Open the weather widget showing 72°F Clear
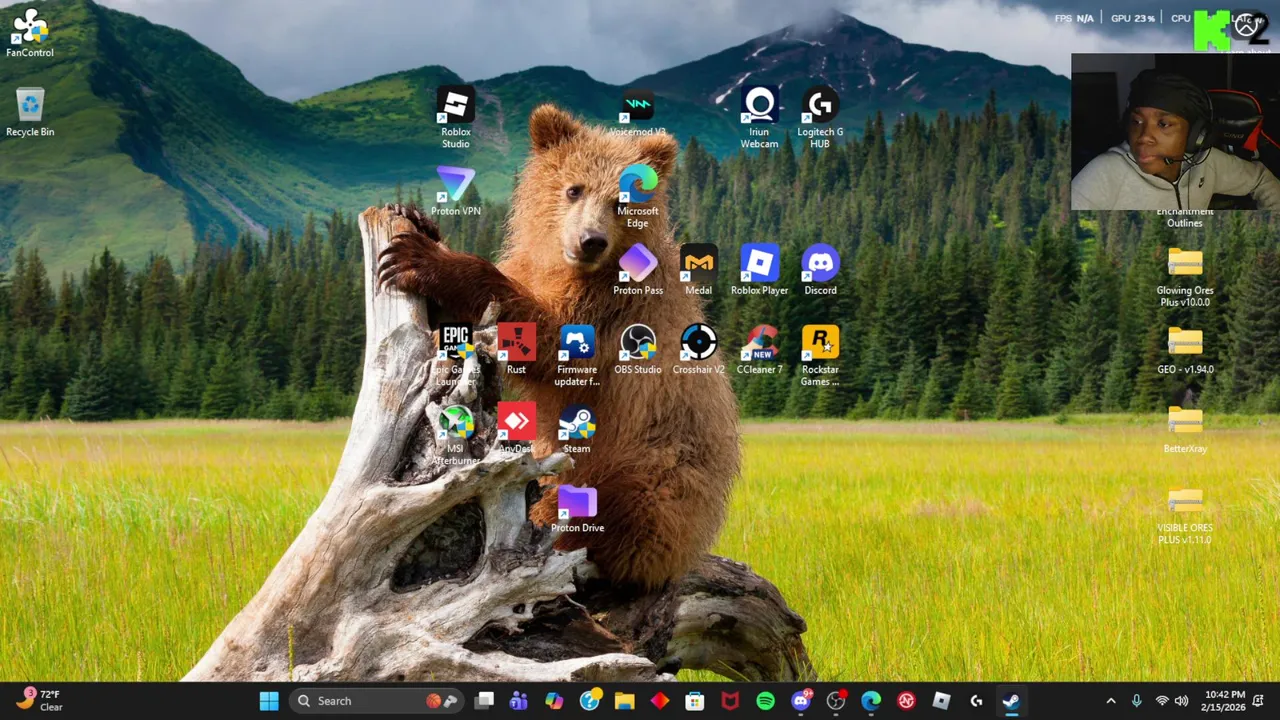1280x720 pixels. (x=40, y=701)
